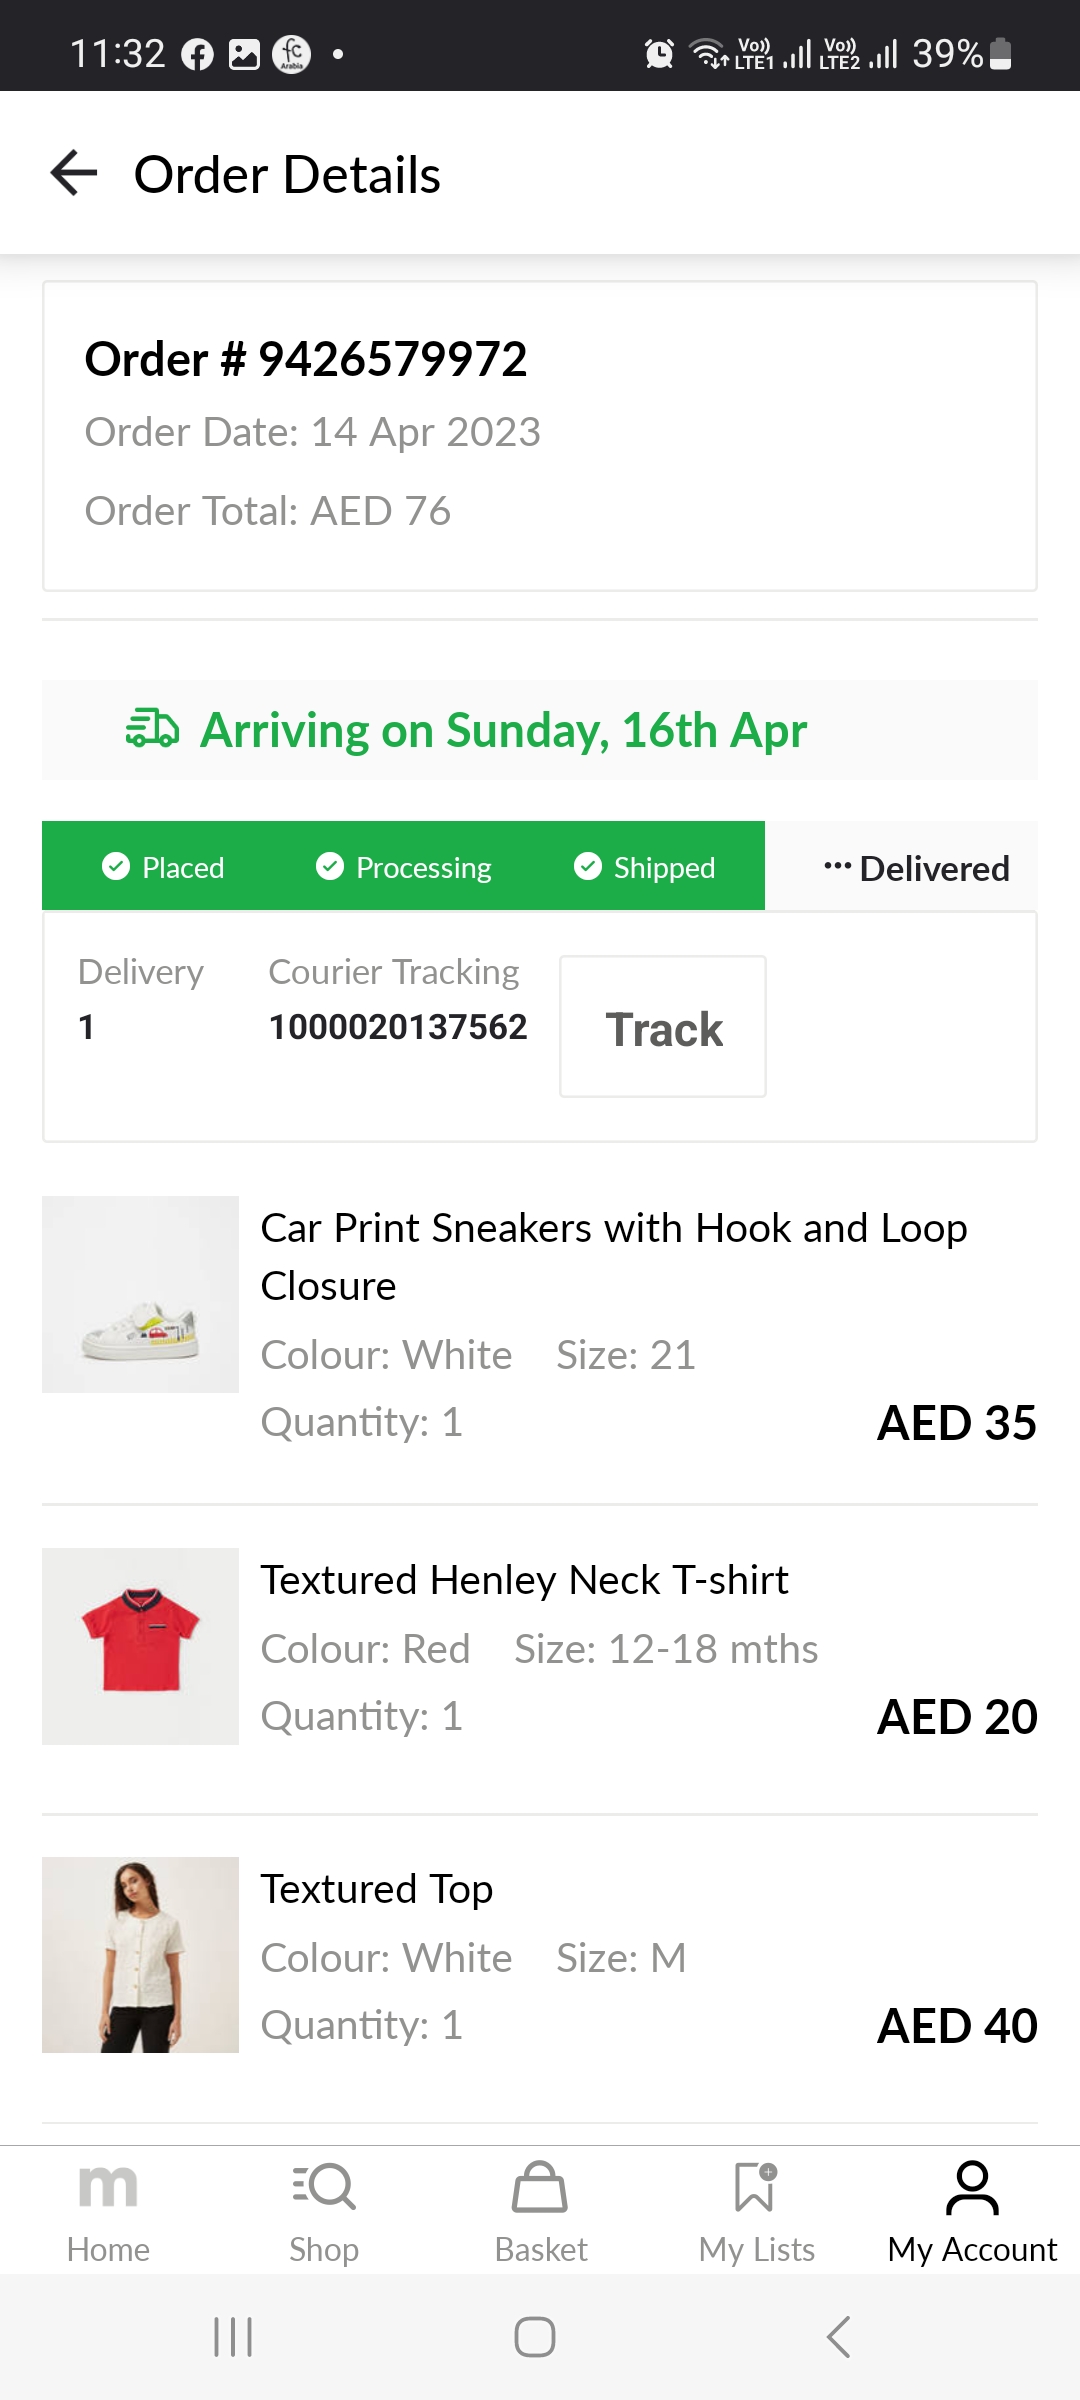Select the Delivered status step

point(916,868)
